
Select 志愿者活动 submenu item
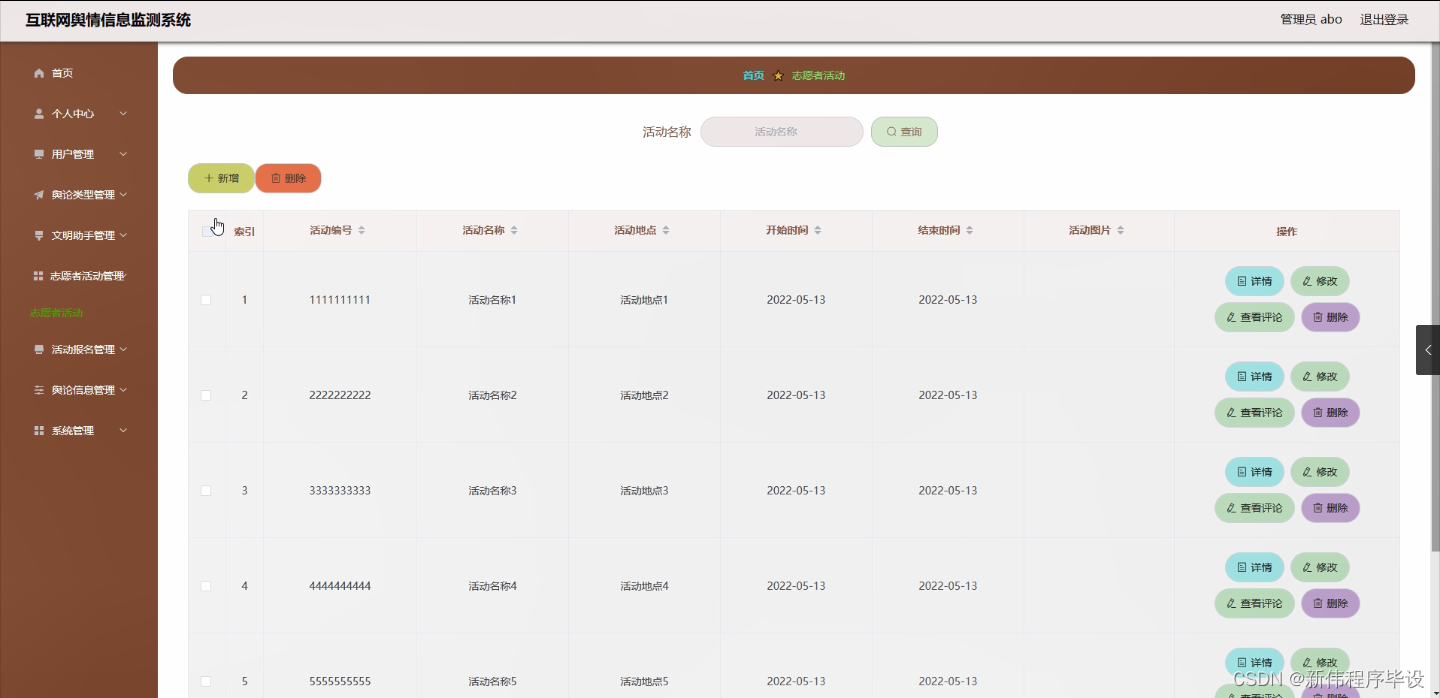pos(57,313)
